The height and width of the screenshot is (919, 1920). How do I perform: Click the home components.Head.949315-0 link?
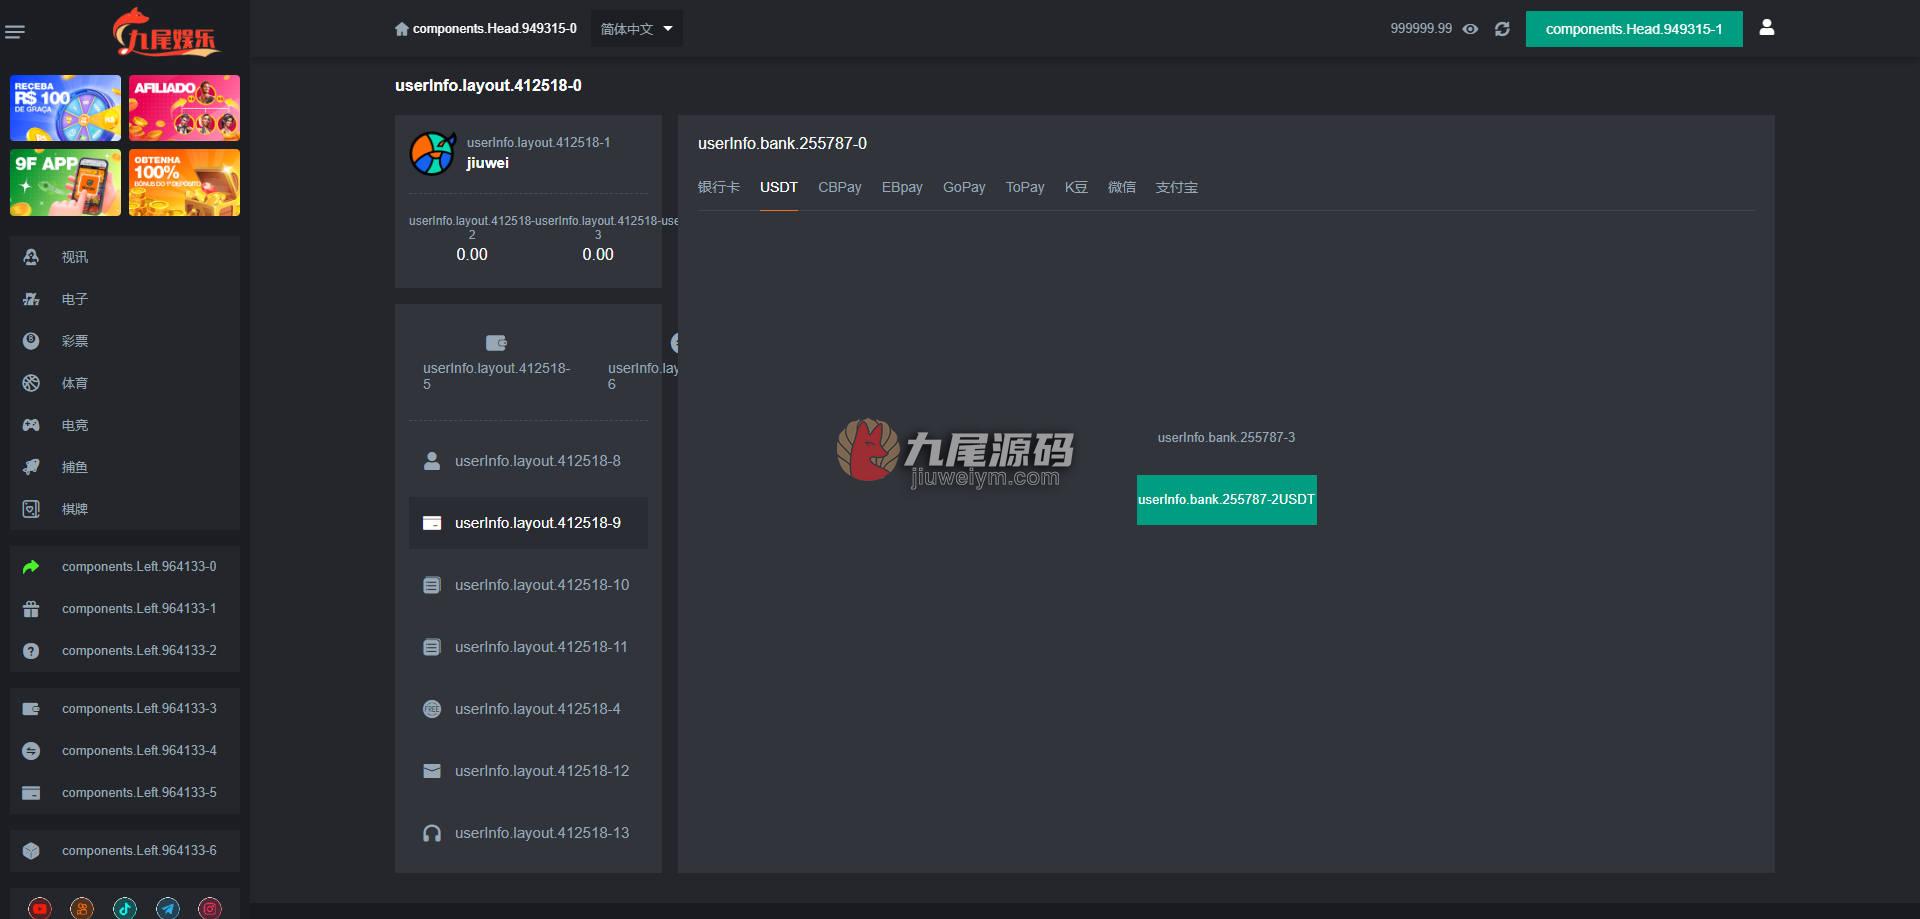486,29
